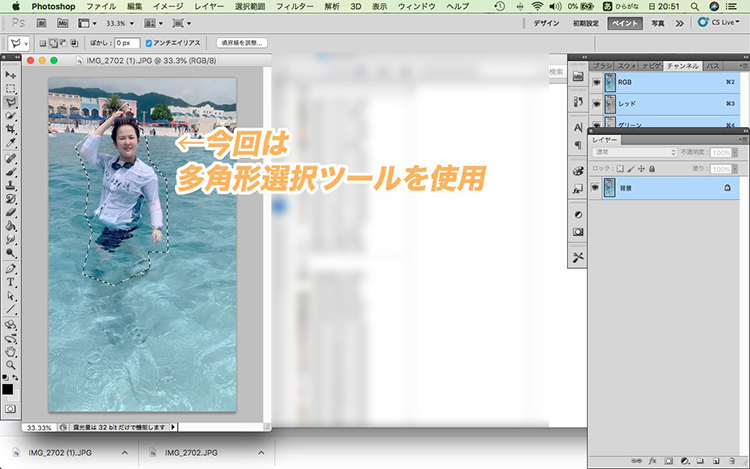Choose Add to selection mode
The image size is (750, 469).
tap(53, 43)
